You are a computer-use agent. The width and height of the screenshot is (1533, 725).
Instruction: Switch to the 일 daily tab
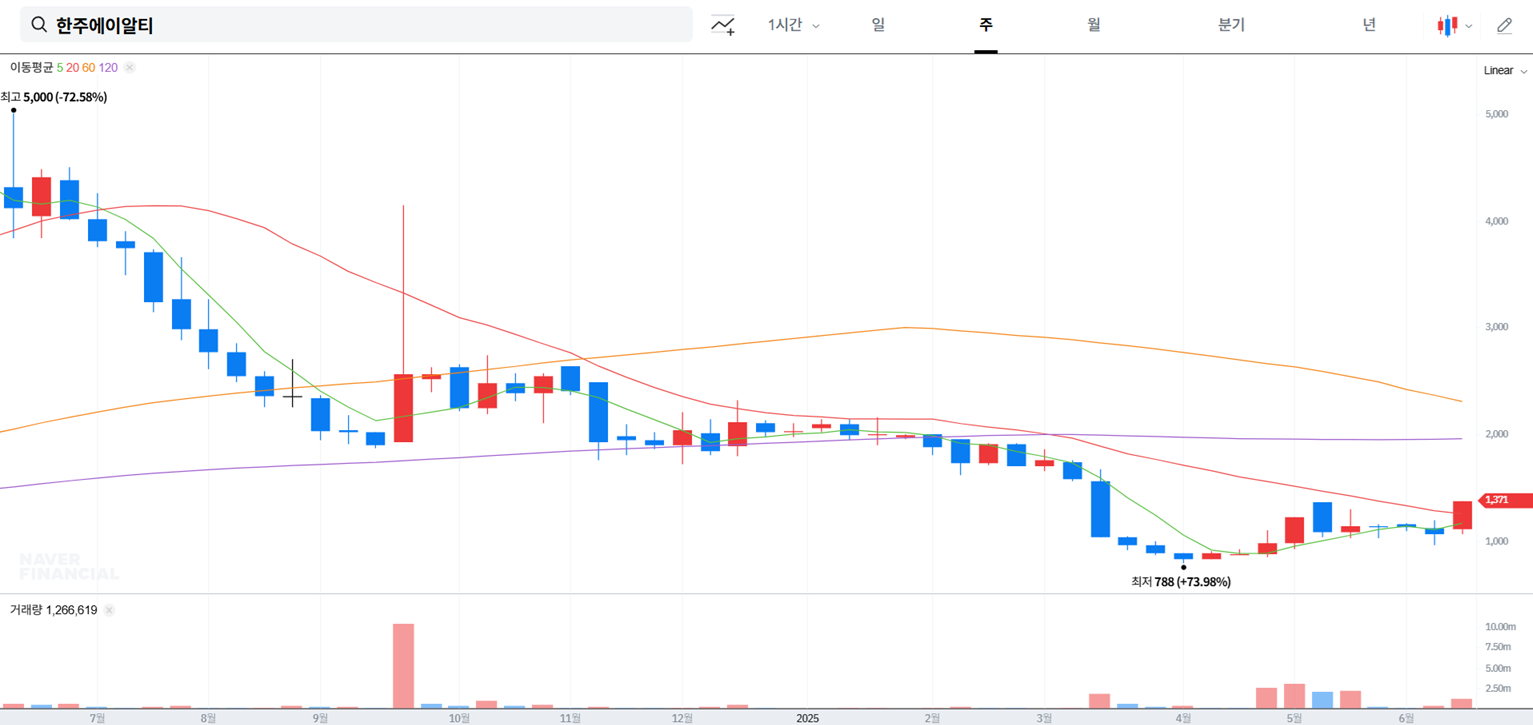click(x=878, y=25)
